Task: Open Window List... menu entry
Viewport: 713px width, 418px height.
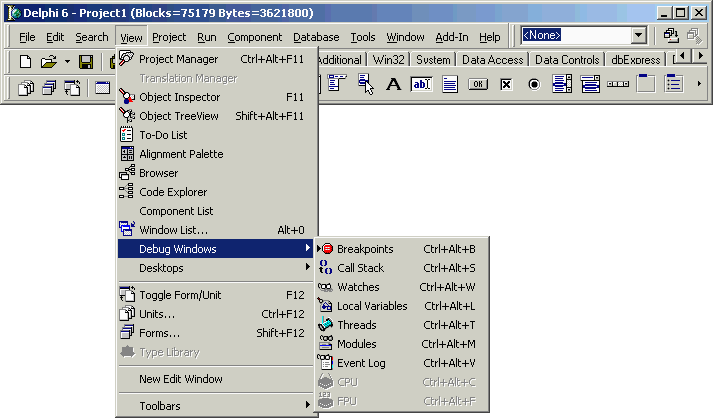Action: (216, 230)
